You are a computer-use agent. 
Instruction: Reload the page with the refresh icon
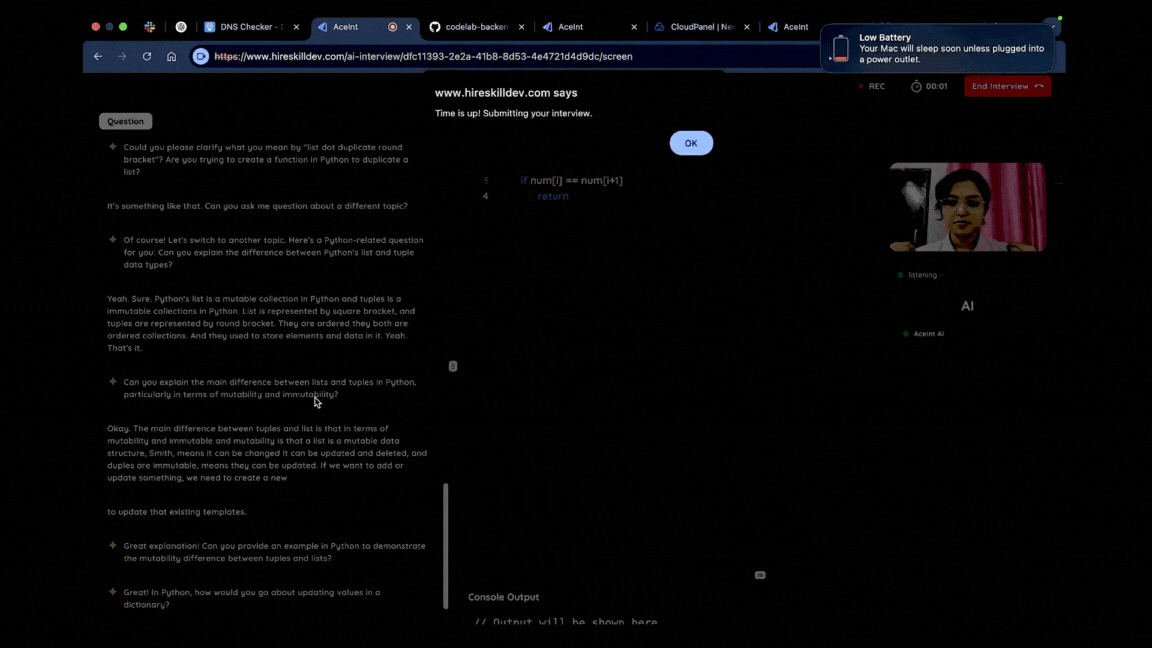tap(147, 57)
